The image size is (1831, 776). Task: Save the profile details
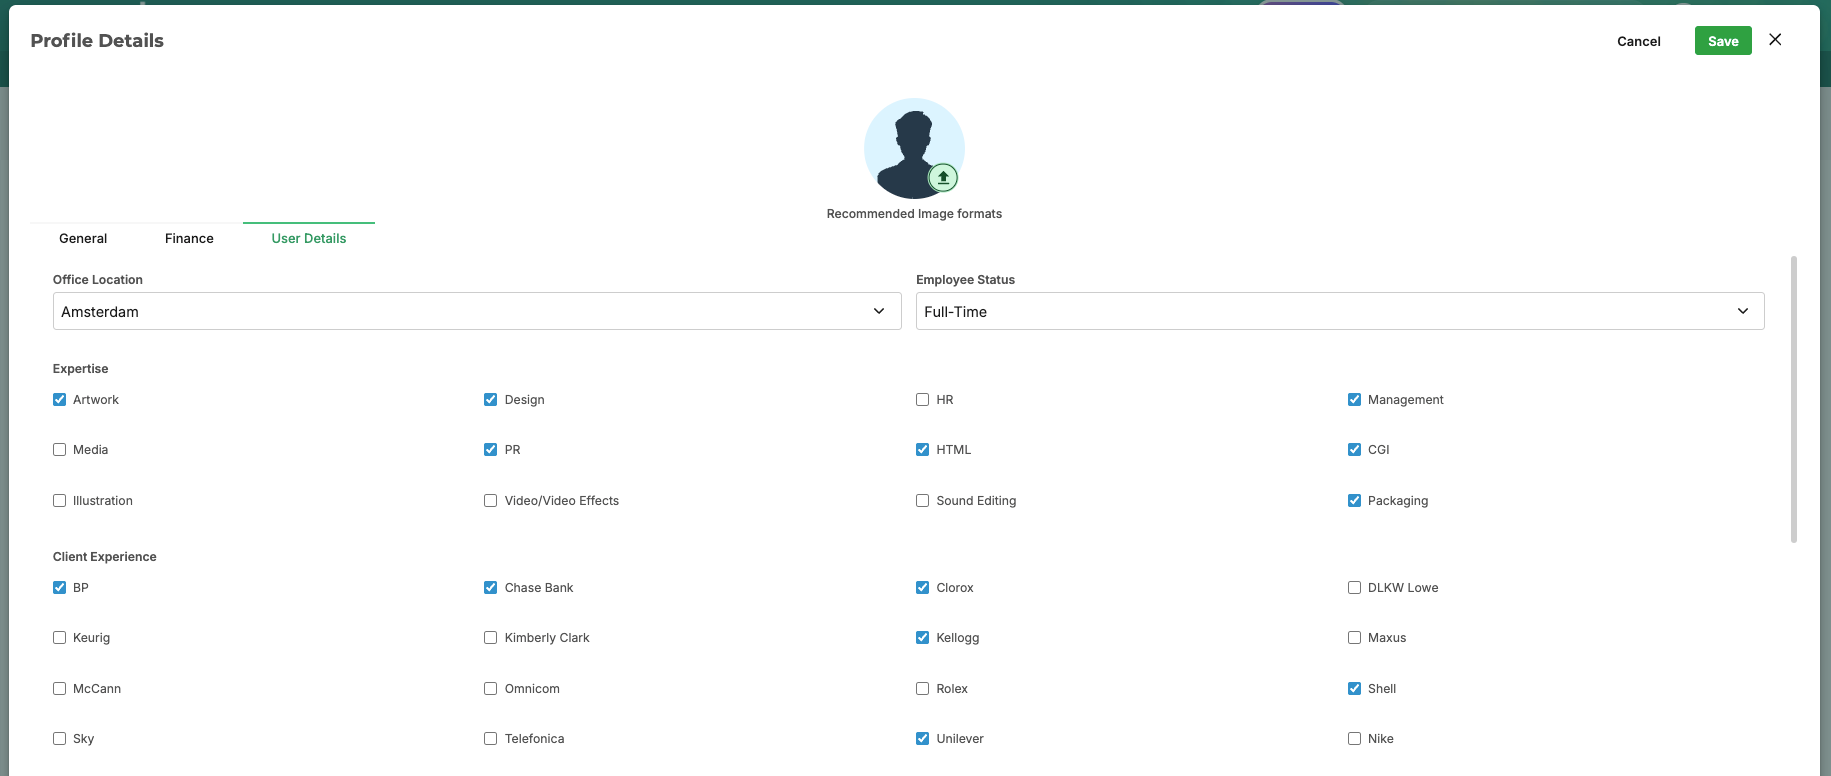click(x=1723, y=41)
